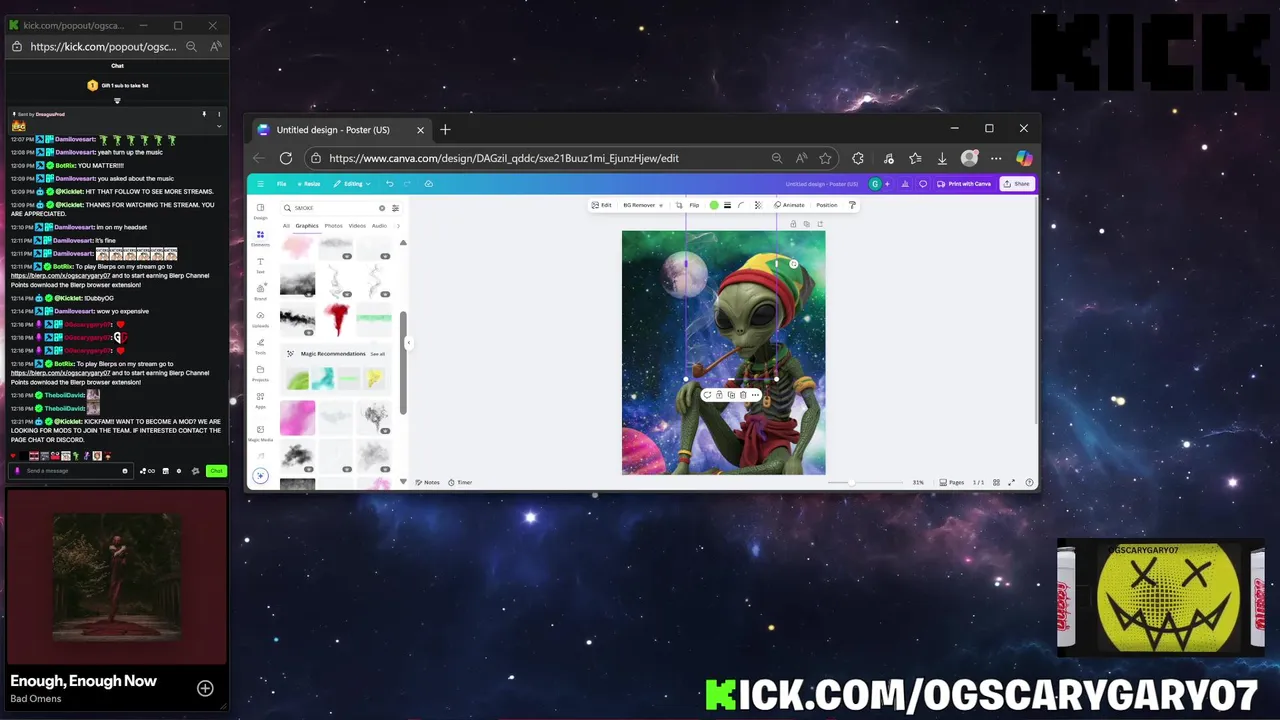Open Notes in bottom bar
Viewport: 1280px width, 720px height.
pyautogui.click(x=428, y=482)
